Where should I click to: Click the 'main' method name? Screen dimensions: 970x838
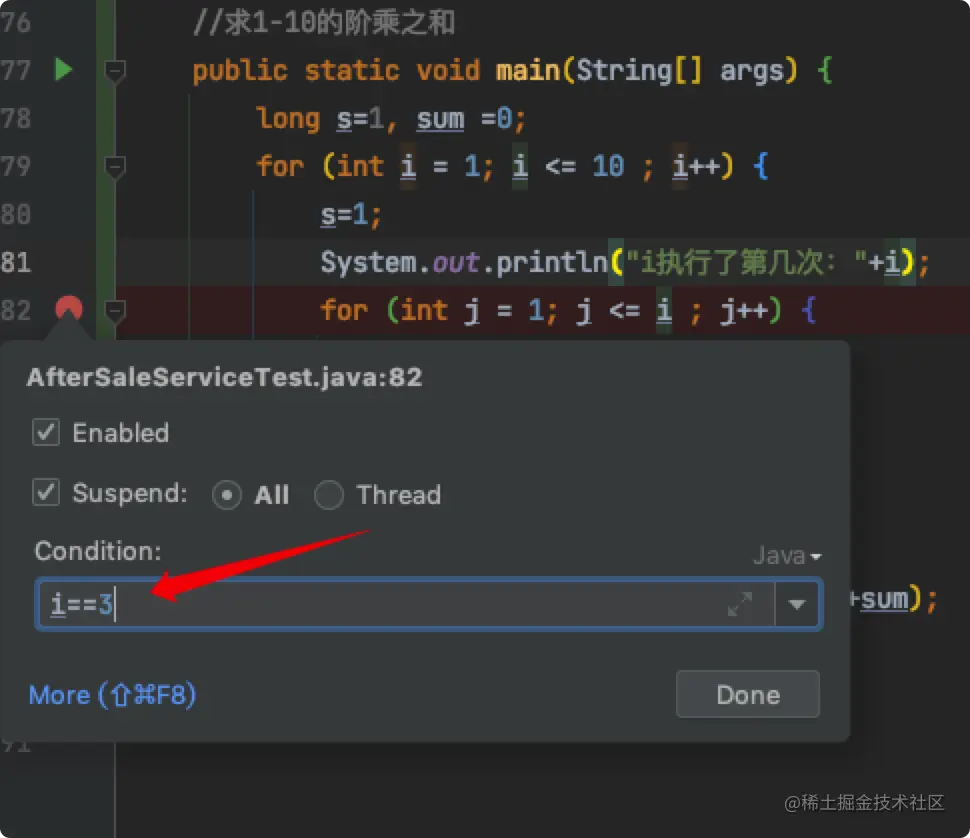(x=528, y=70)
